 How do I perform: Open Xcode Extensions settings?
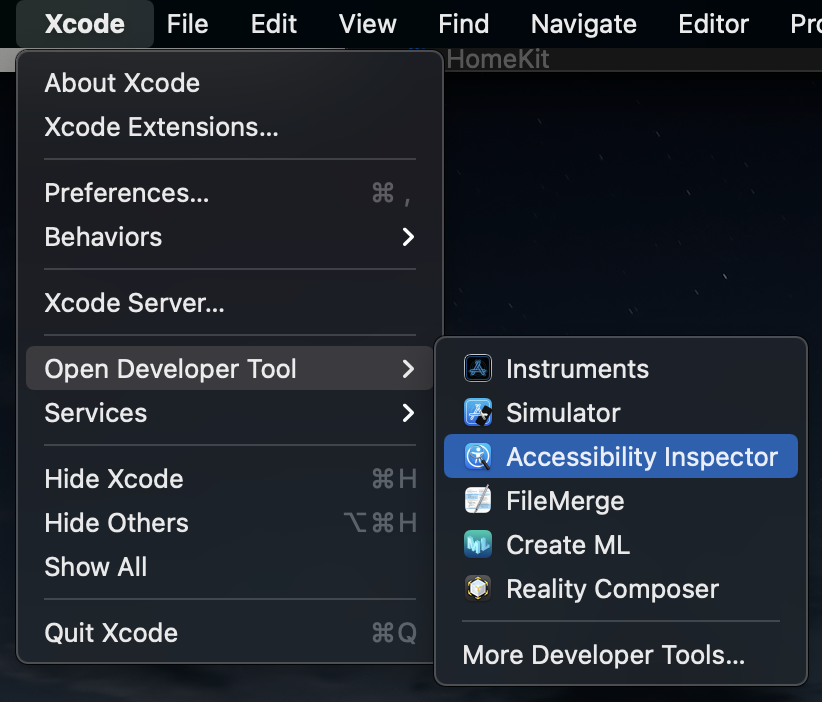click(161, 127)
